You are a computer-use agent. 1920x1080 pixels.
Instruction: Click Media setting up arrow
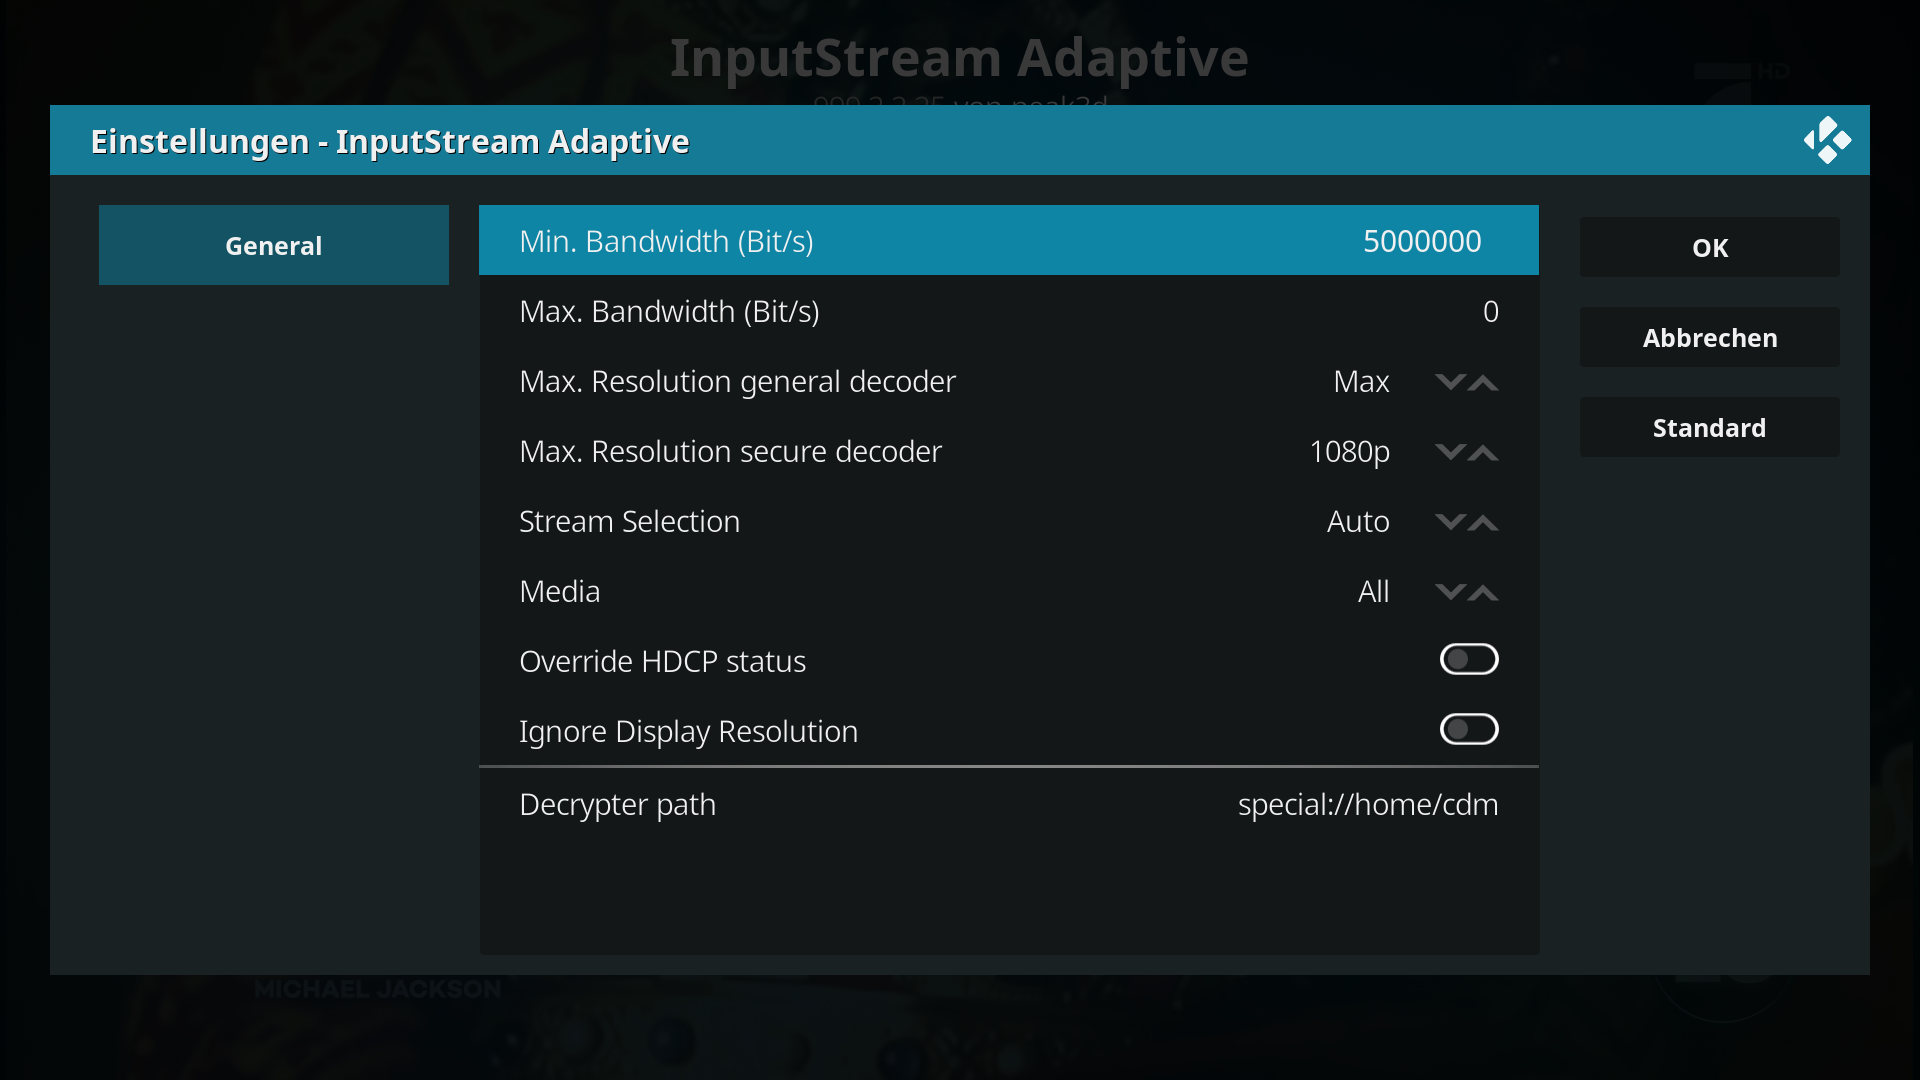click(x=1483, y=592)
